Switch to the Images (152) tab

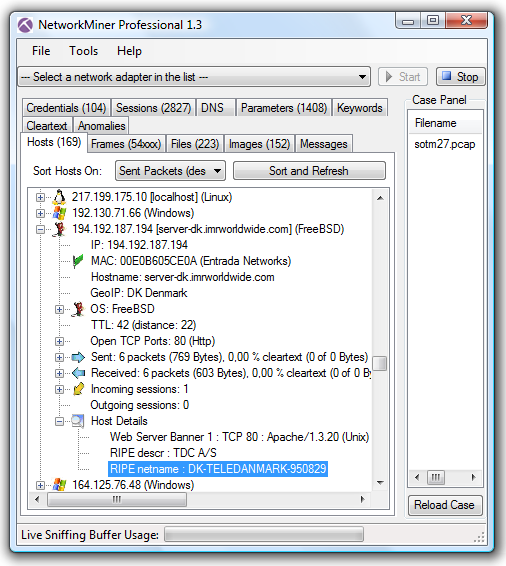click(259, 144)
